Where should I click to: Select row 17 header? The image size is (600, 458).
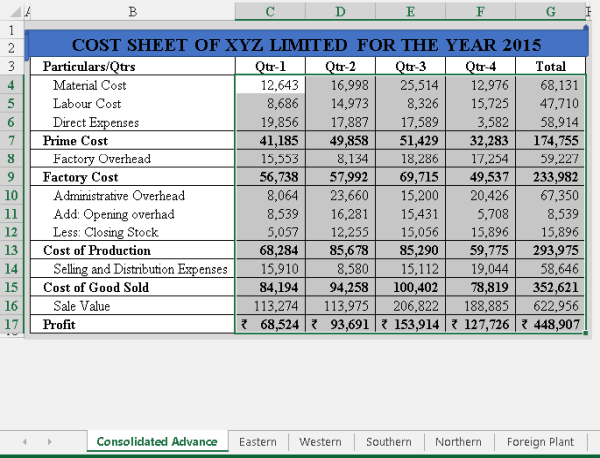(x=12, y=324)
